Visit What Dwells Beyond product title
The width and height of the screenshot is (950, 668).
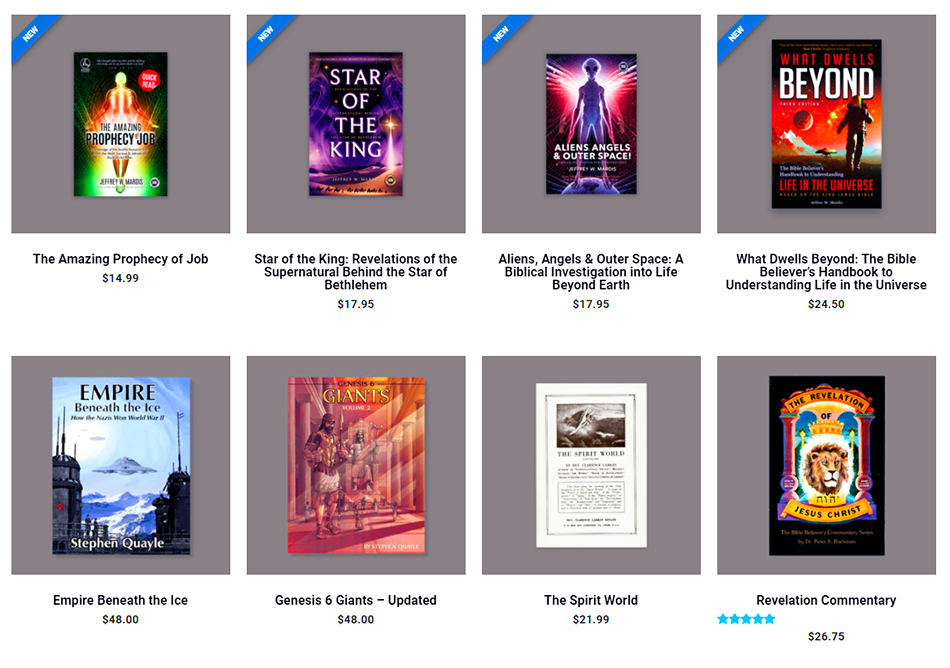click(826, 272)
